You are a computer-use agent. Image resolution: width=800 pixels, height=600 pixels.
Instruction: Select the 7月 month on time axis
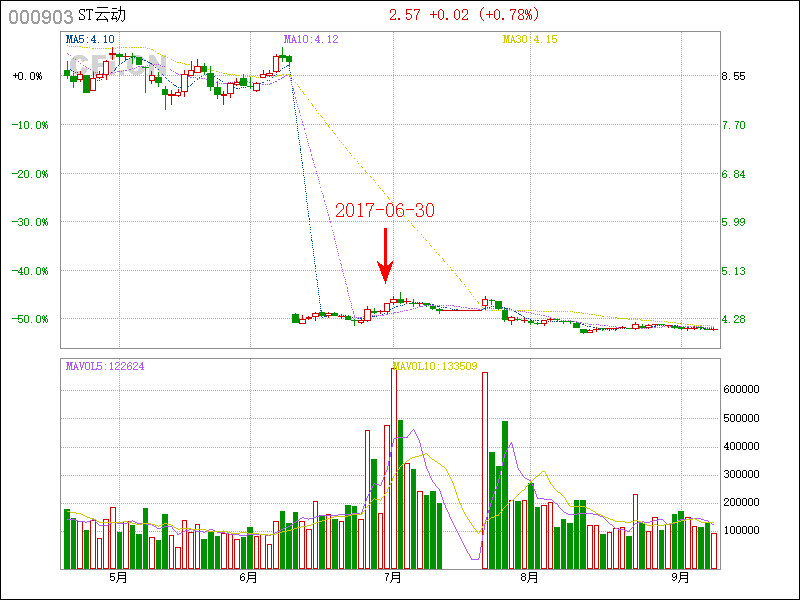tap(393, 578)
